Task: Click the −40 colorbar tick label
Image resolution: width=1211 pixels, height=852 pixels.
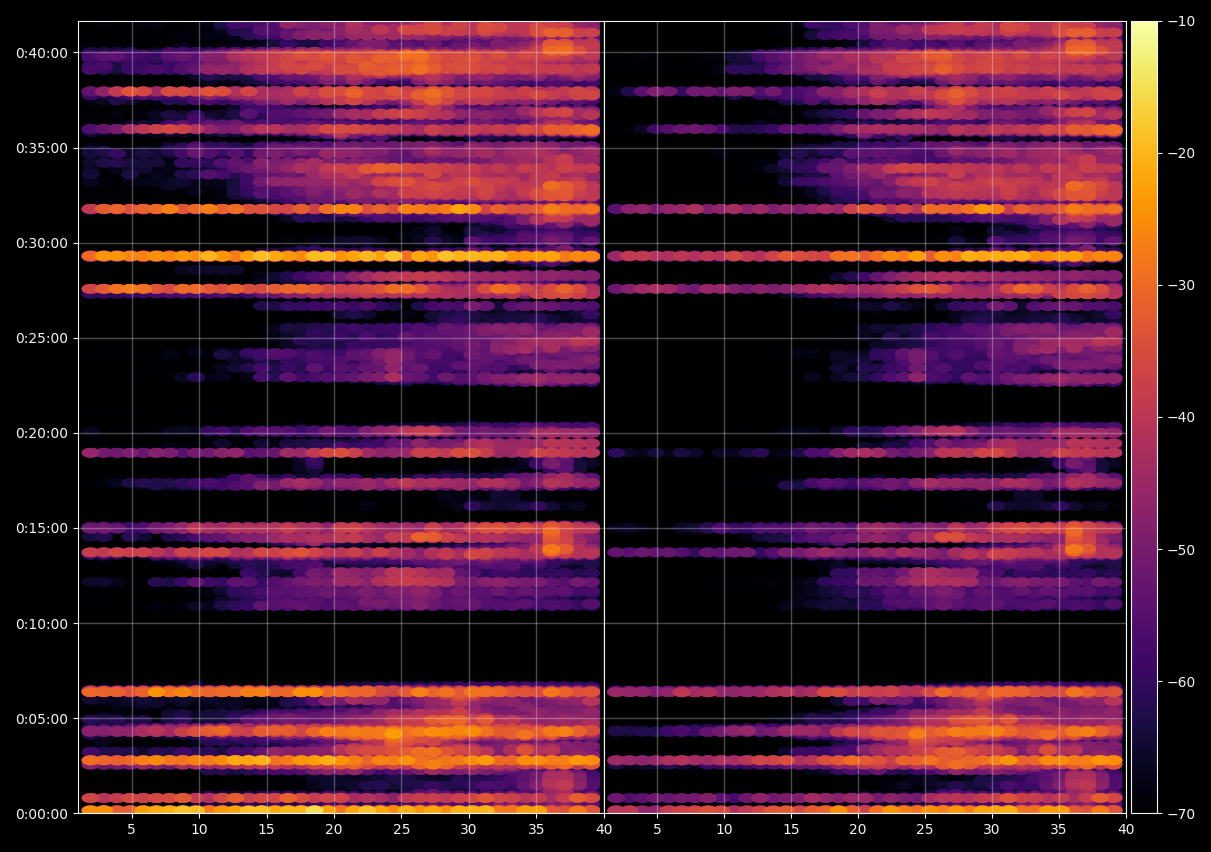Action: click(x=1180, y=417)
